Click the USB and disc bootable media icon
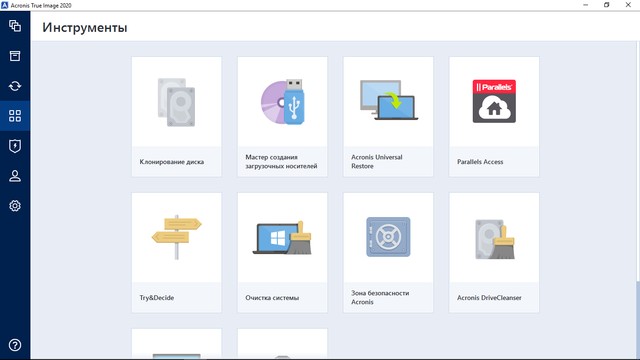 point(282,102)
